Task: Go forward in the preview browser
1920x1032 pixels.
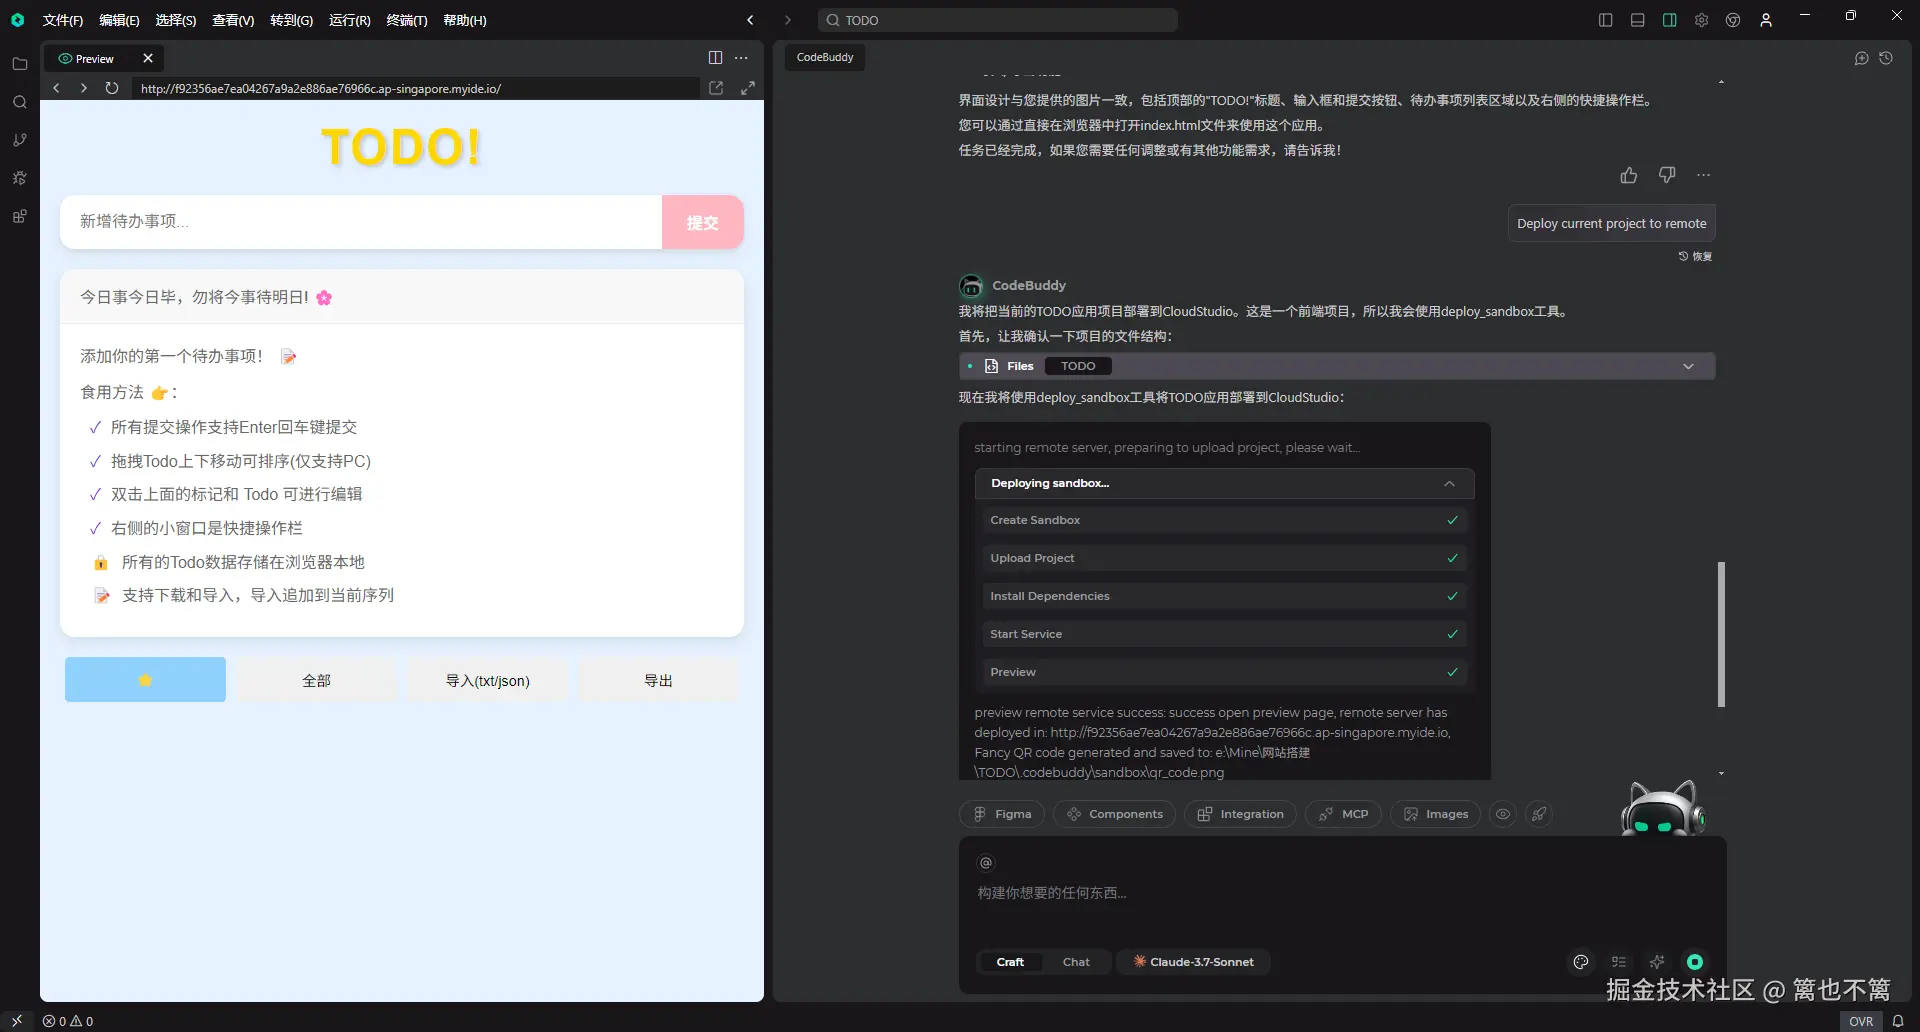Action: (84, 88)
